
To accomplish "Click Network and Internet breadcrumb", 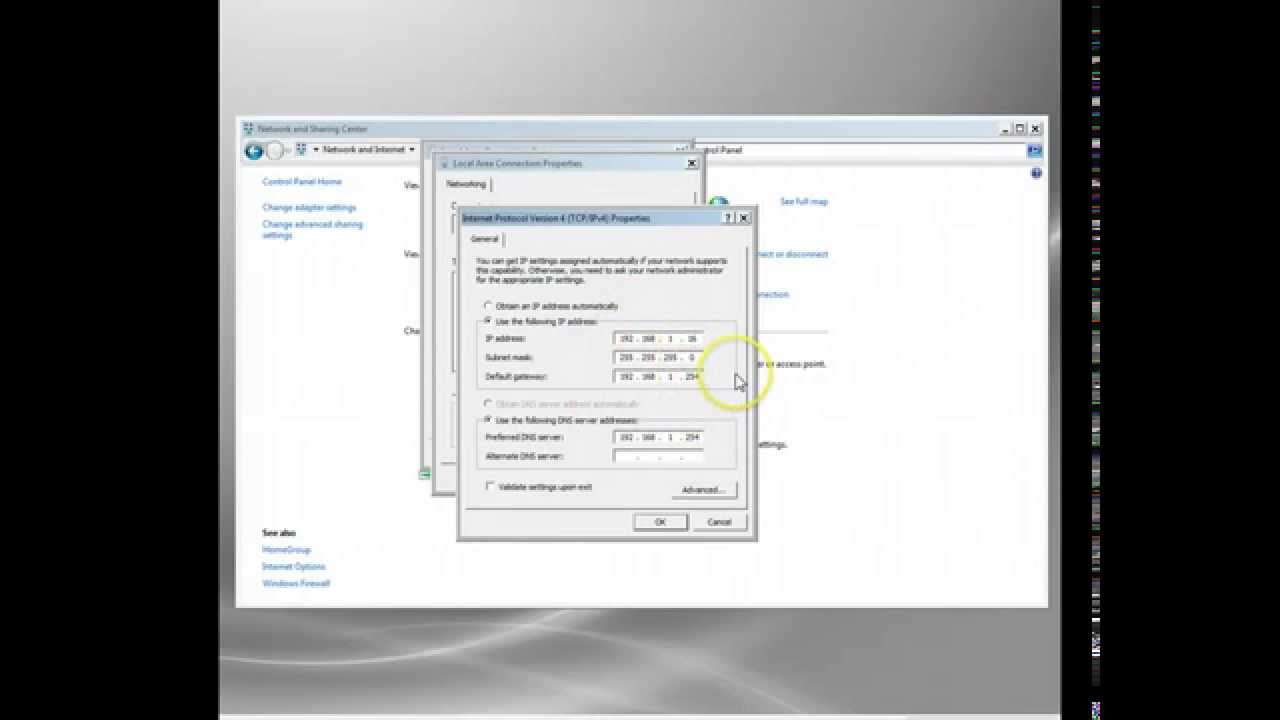I will coord(364,150).
